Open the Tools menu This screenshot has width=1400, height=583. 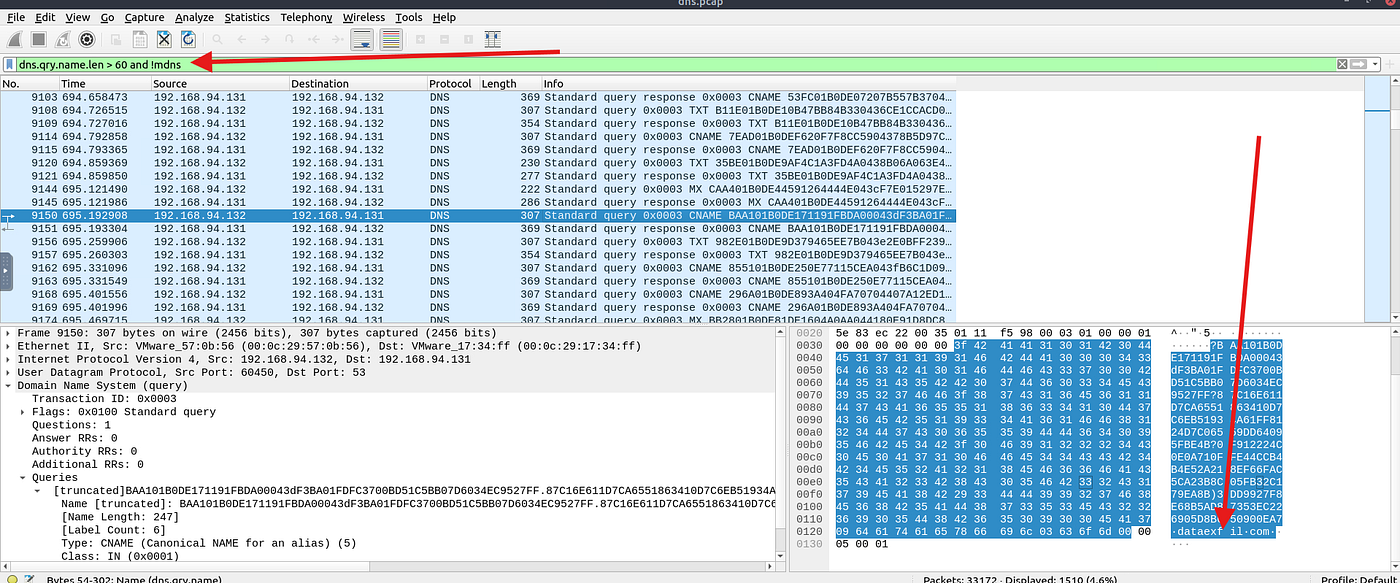coord(408,17)
